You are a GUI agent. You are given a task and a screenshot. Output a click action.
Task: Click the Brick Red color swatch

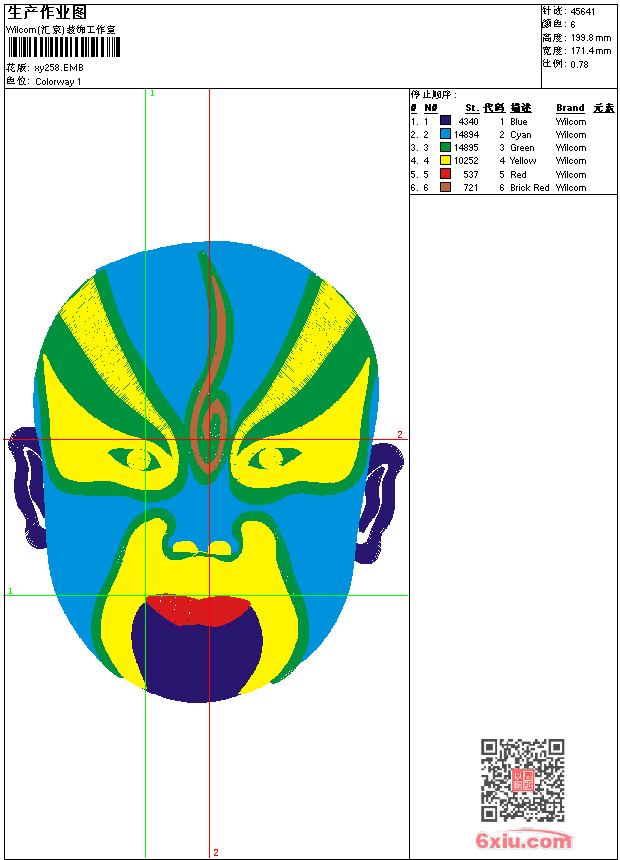(446, 187)
